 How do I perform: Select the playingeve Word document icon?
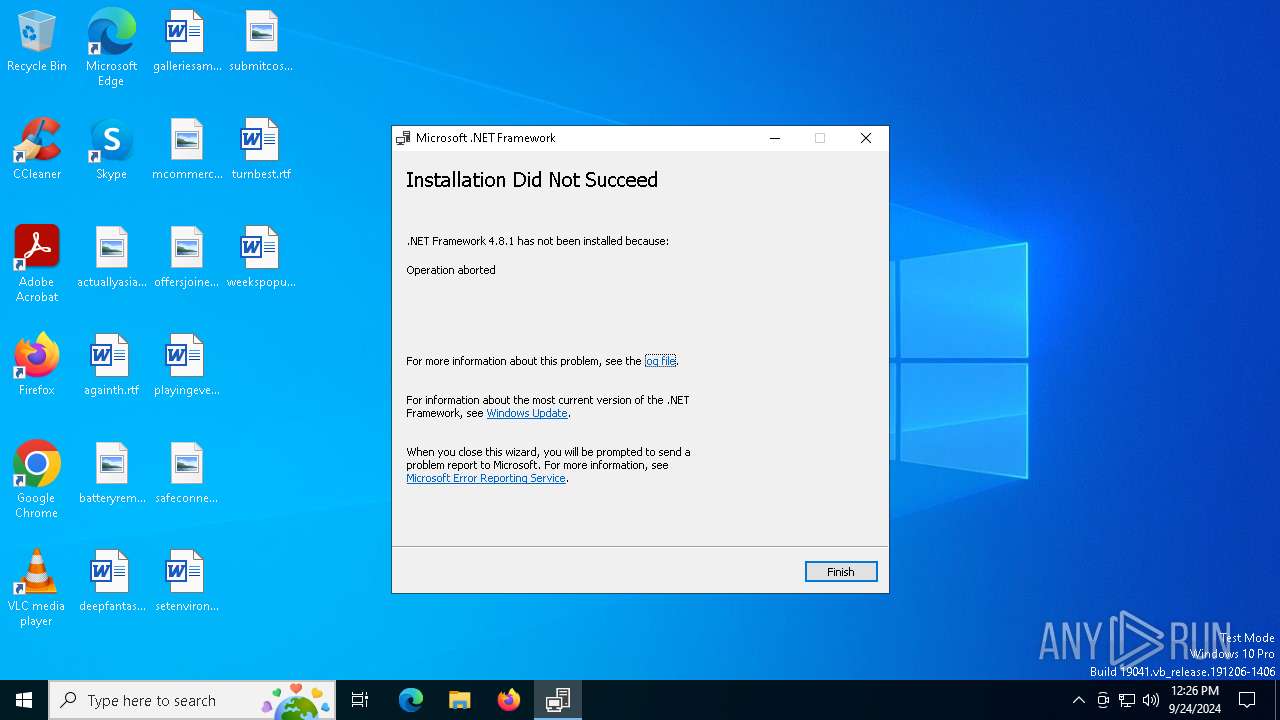click(x=187, y=366)
